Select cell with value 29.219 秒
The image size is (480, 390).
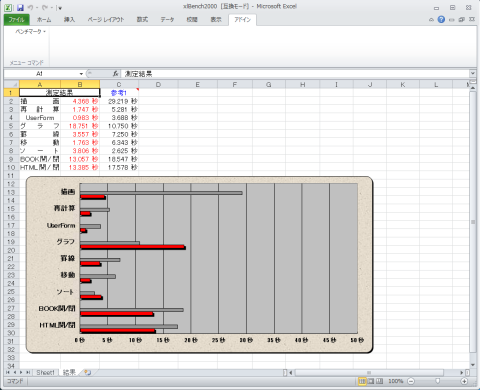119,101
